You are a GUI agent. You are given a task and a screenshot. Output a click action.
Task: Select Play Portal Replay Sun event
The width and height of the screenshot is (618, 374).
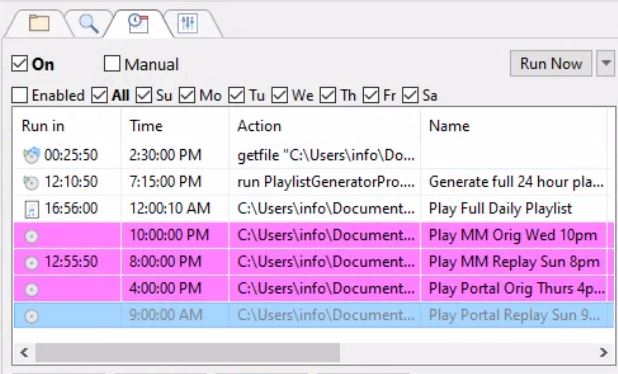point(514,315)
